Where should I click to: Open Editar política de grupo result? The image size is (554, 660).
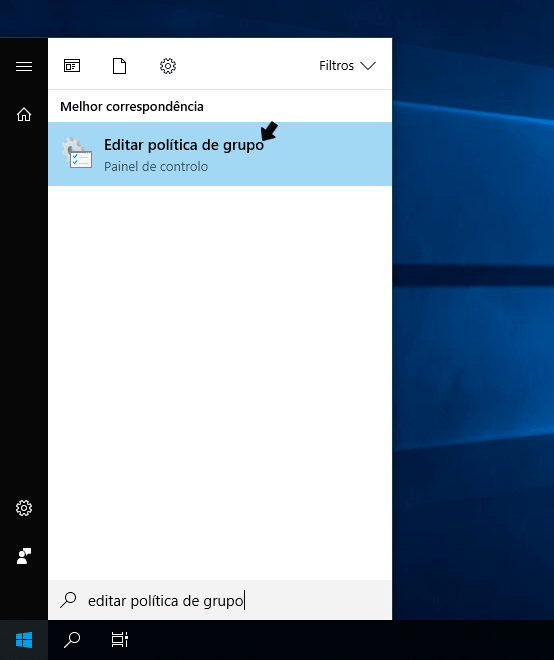pos(220,154)
